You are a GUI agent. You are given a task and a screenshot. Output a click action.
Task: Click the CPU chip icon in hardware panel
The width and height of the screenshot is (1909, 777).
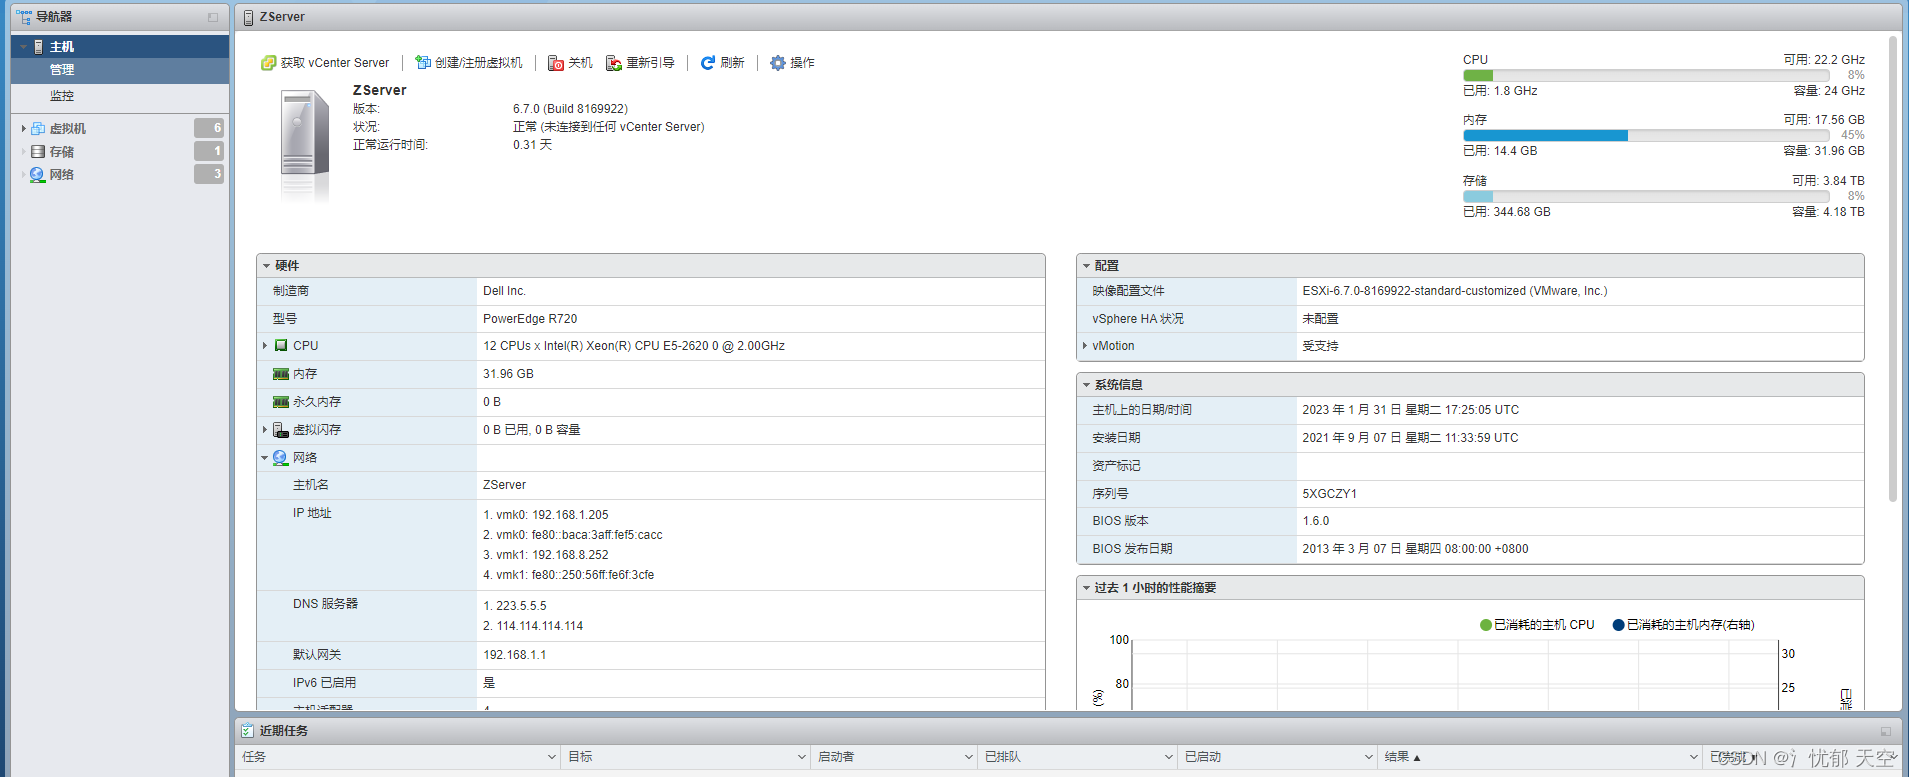281,346
